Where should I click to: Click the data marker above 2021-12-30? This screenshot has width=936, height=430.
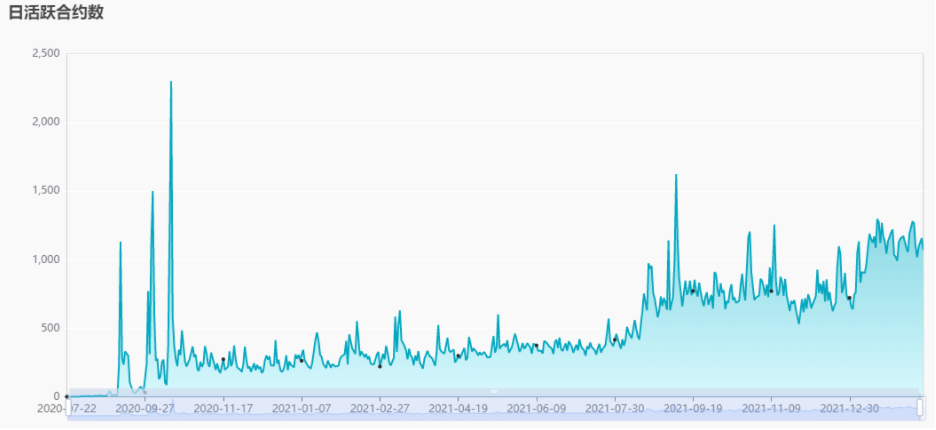pyautogui.click(x=849, y=297)
